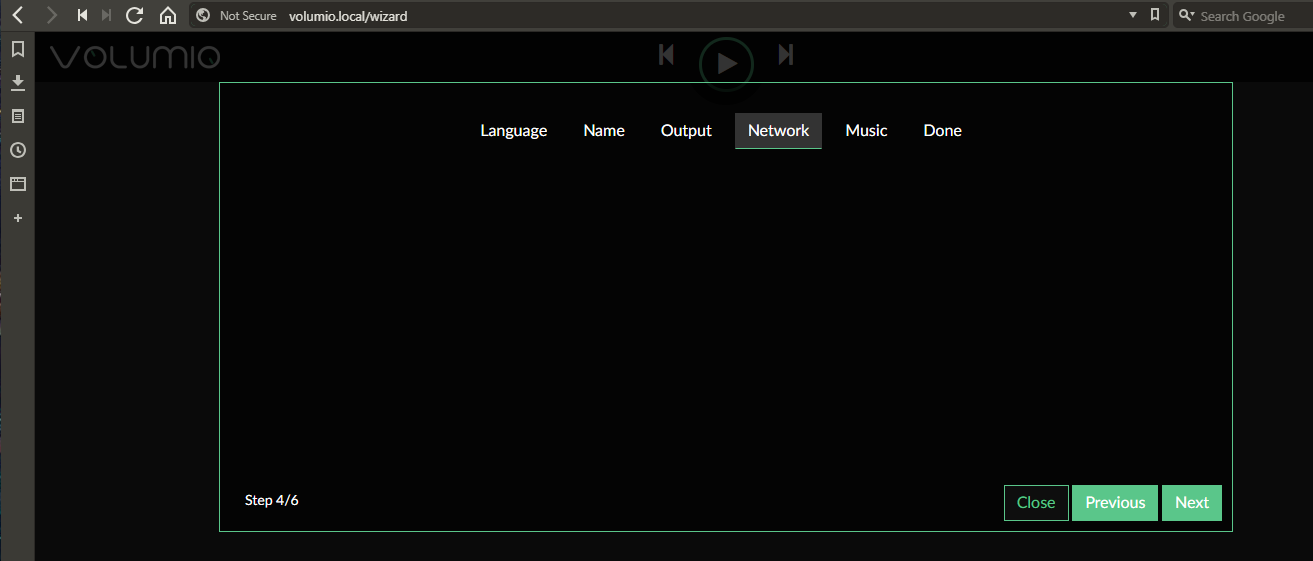Switch to the Output wizard step

pyautogui.click(x=686, y=131)
